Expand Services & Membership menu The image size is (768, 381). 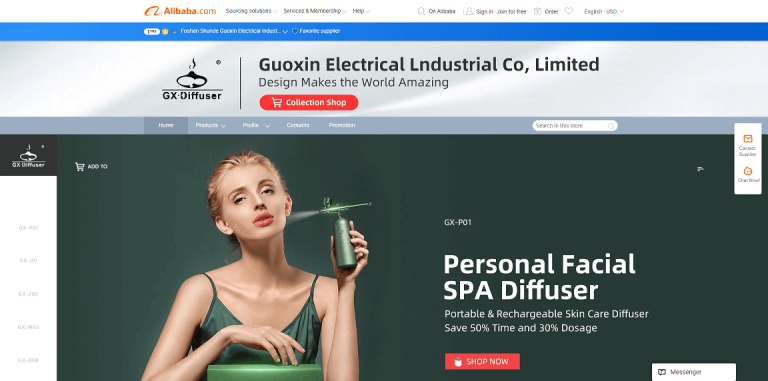(315, 11)
